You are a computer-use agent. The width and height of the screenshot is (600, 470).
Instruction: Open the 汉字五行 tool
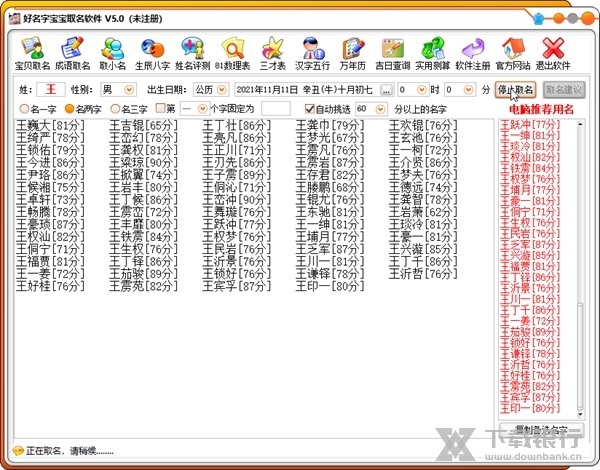(312, 54)
